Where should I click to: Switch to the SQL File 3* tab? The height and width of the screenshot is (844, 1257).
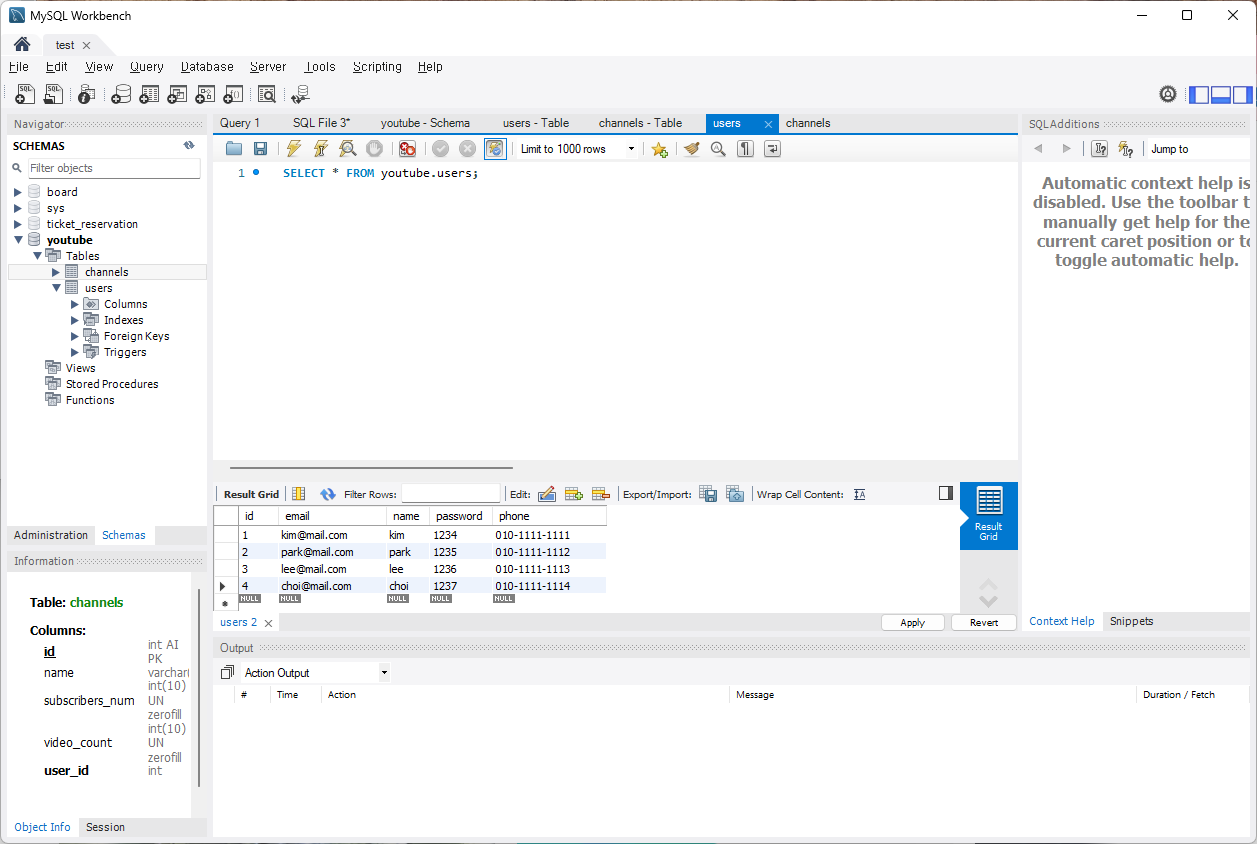tap(321, 123)
